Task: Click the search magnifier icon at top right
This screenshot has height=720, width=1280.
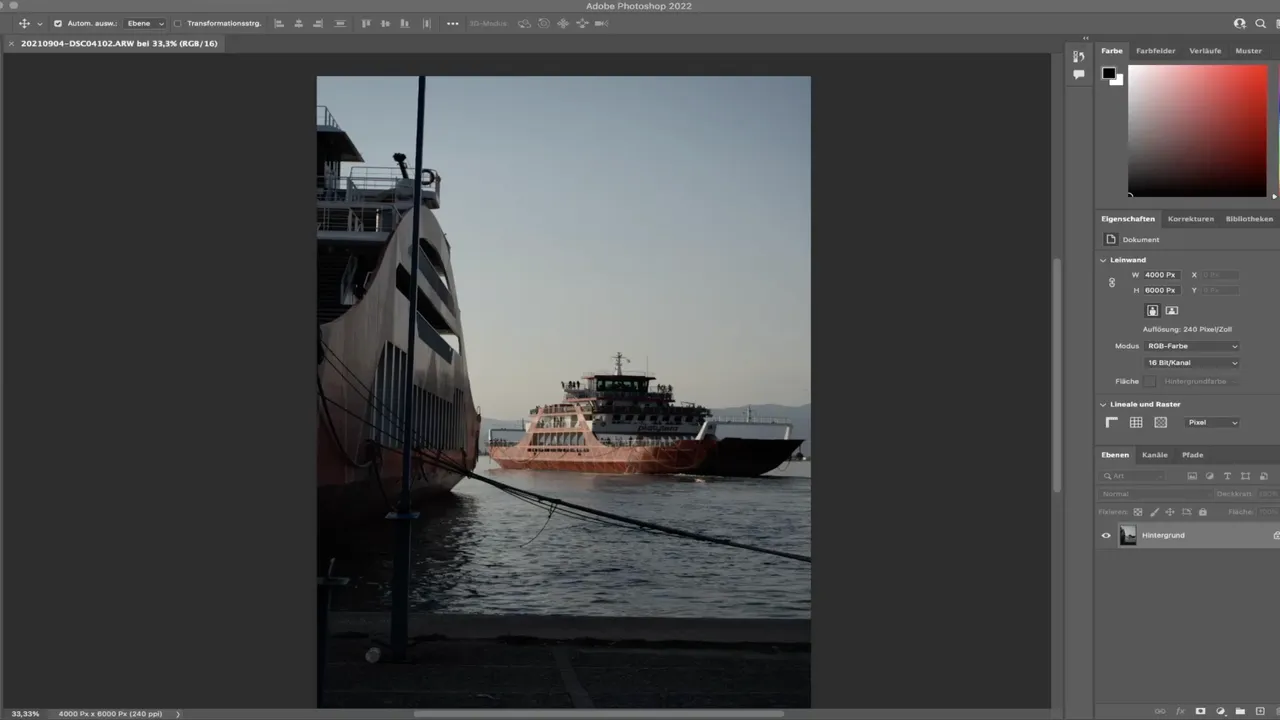Action: 1260,23
